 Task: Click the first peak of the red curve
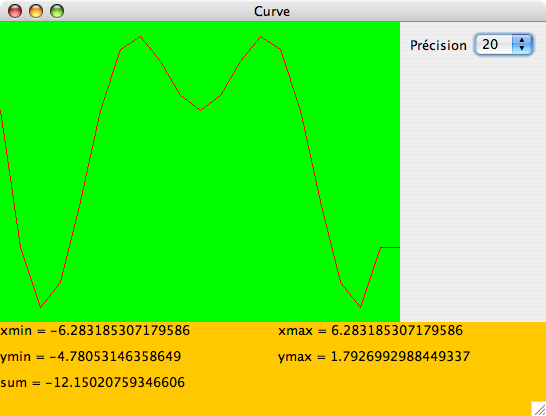[x=140, y=37]
